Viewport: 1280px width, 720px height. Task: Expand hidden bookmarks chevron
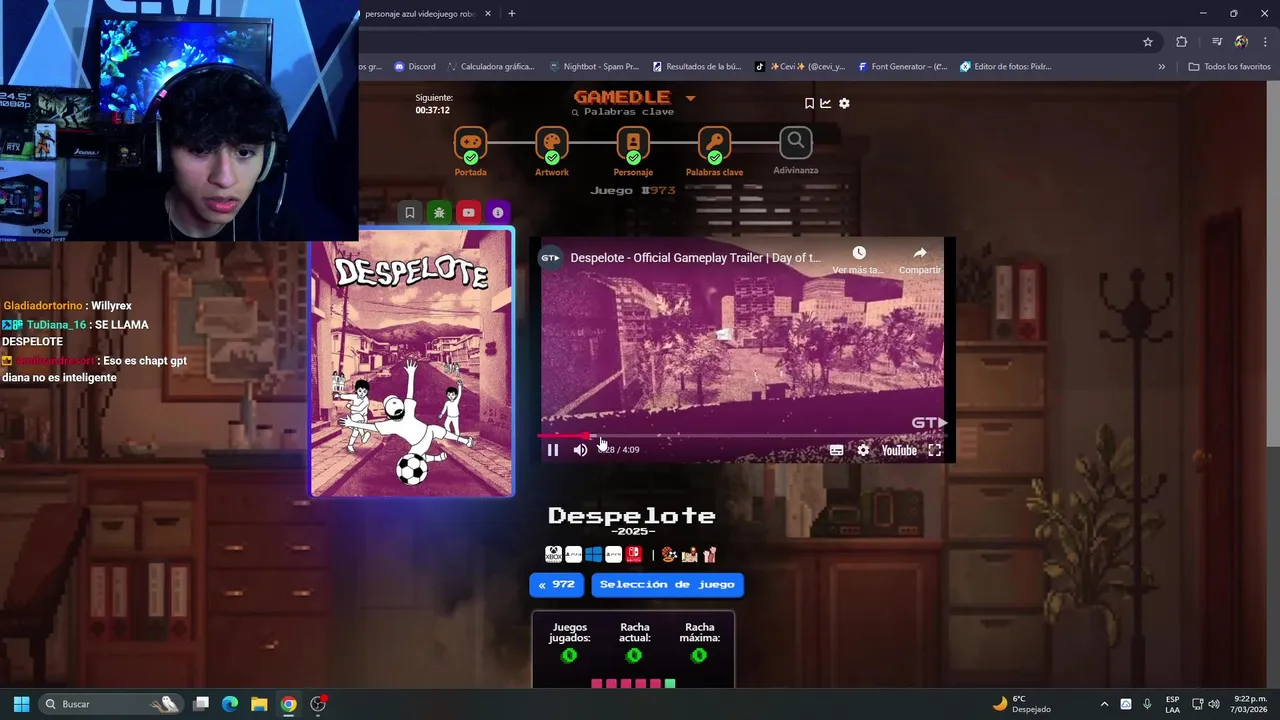pyautogui.click(x=1162, y=67)
